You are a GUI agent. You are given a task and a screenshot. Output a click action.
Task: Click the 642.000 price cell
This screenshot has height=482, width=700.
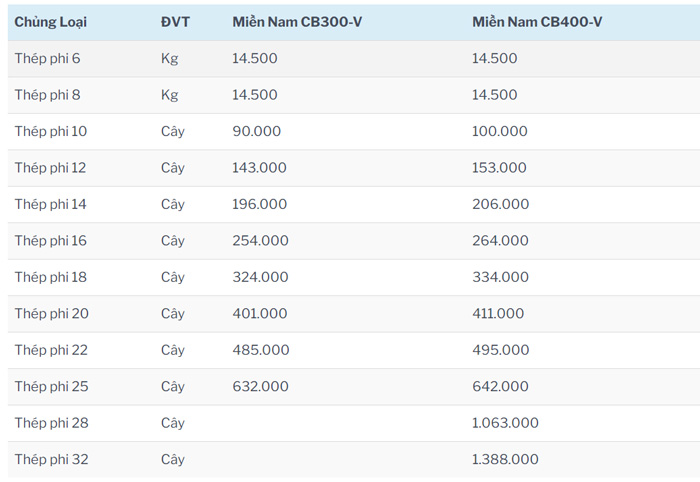pyautogui.click(x=500, y=387)
